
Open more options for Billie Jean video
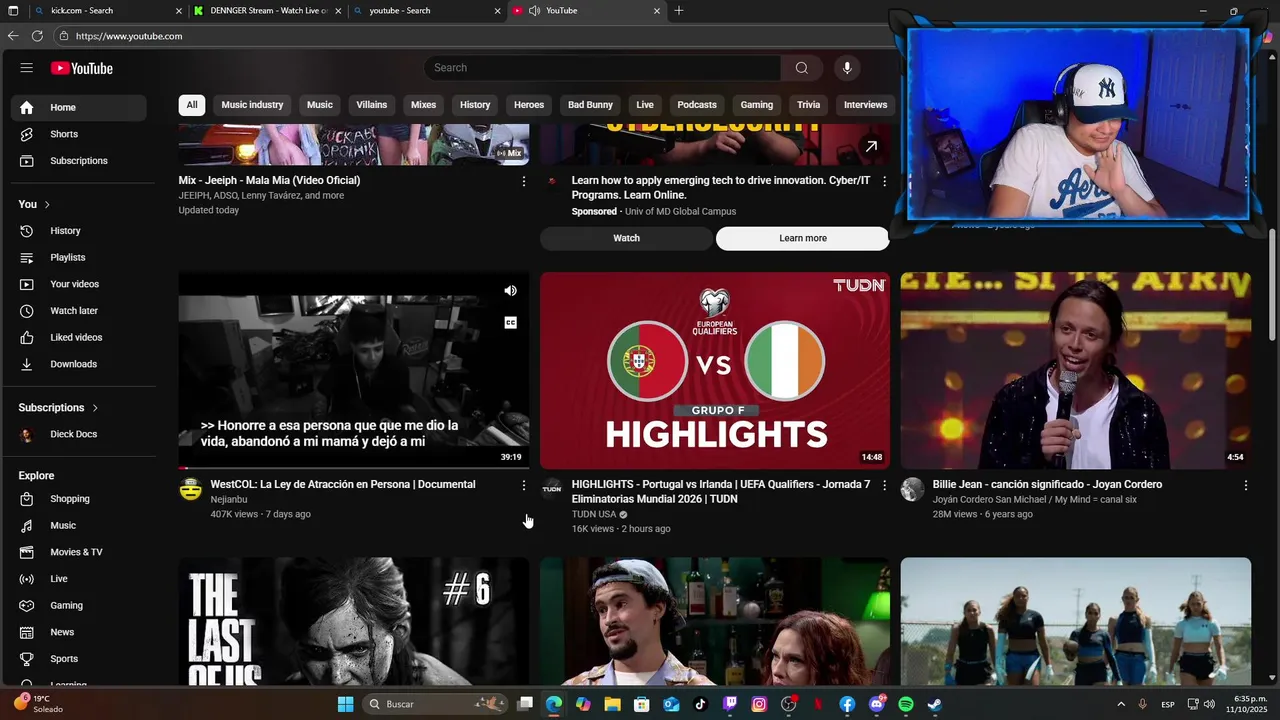1245,485
